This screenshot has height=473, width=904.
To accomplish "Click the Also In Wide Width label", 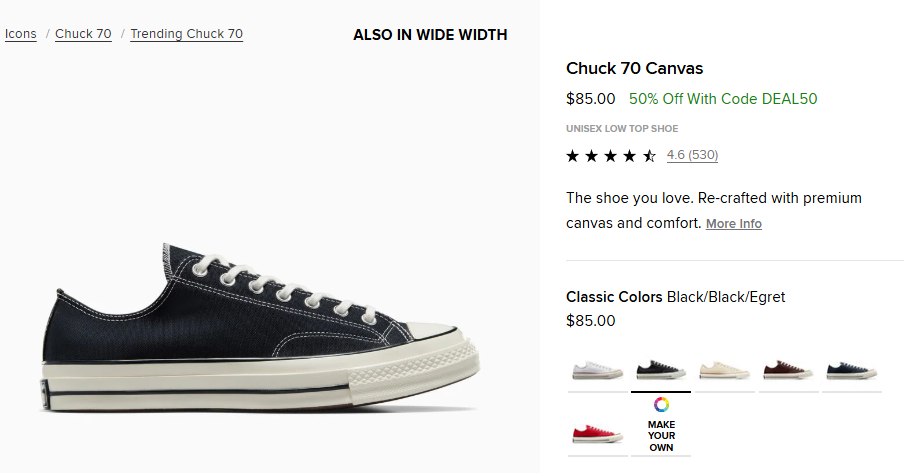I will coord(430,35).
